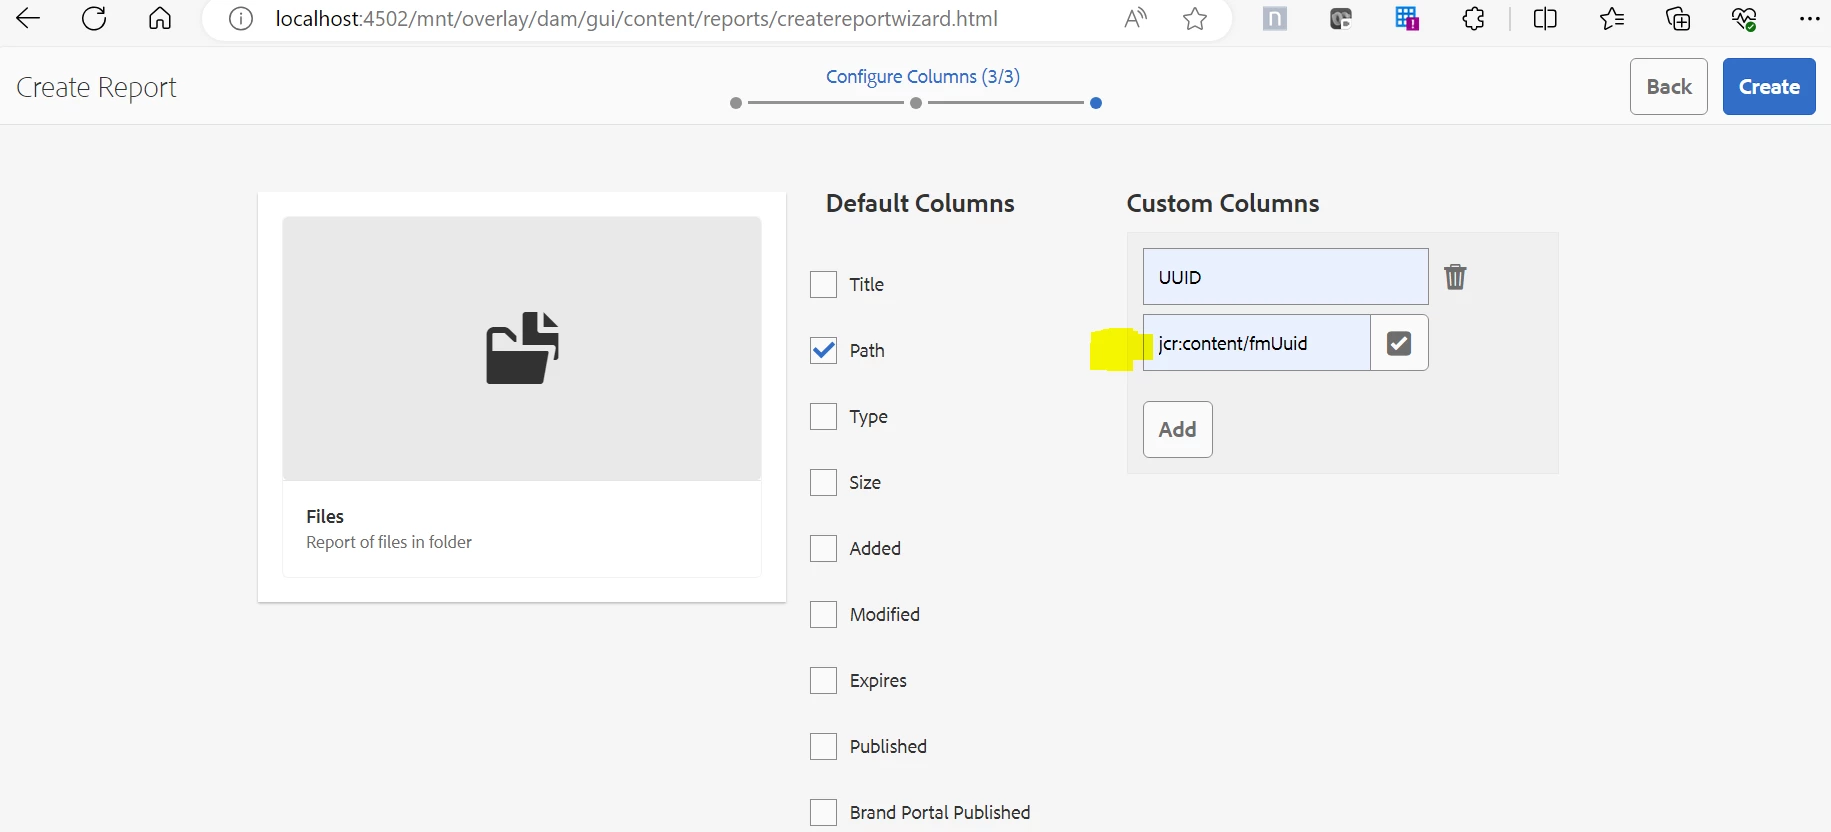Screen dimensions: 1831x832
Task: Open the browser extensions puzzle icon
Action: 1473,18
